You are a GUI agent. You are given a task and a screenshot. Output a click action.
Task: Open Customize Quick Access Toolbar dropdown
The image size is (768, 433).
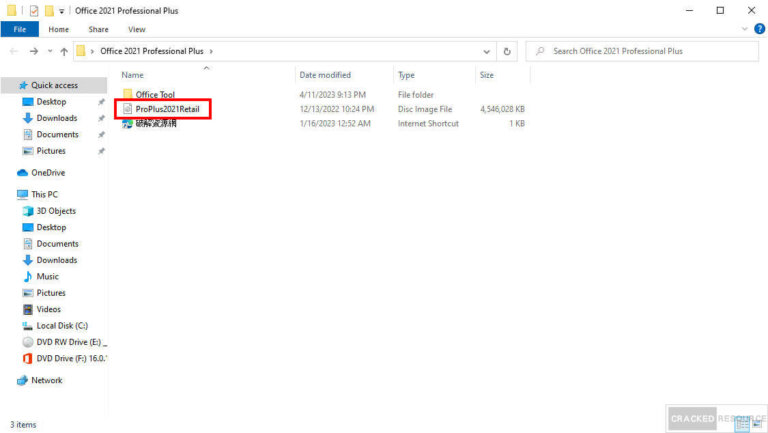(x=61, y=10)
